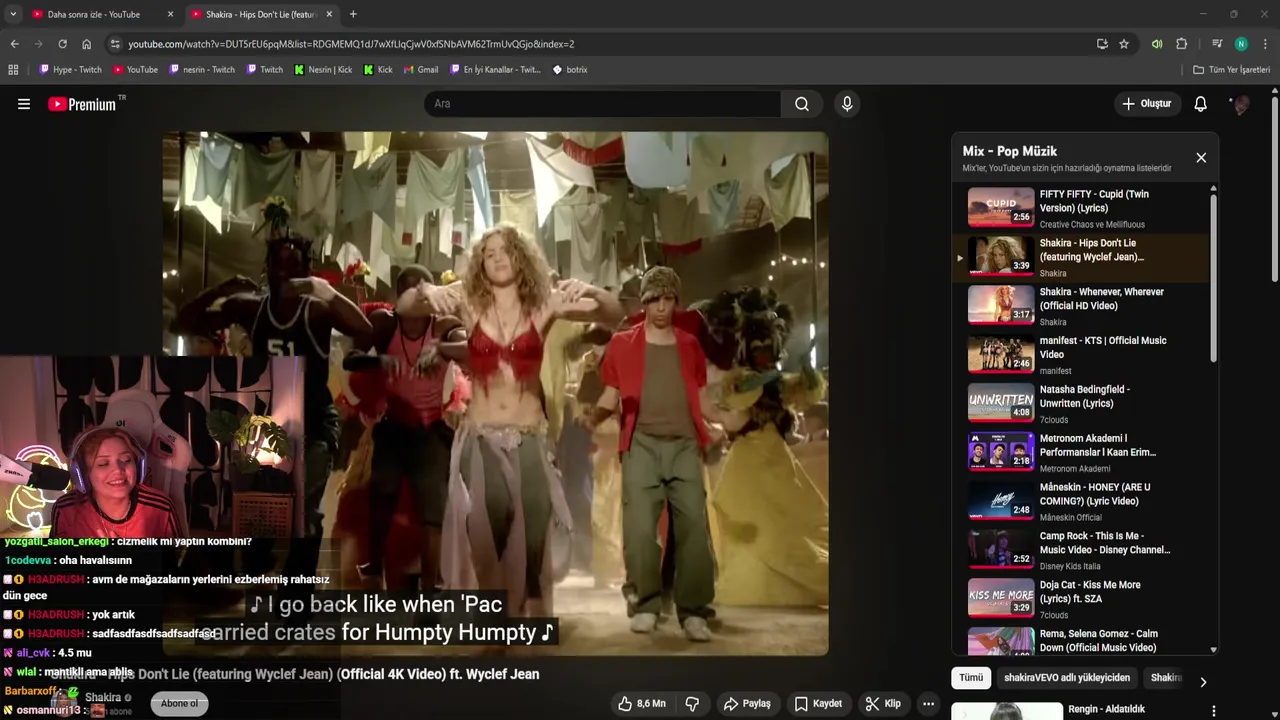
Task: Click the Ara search input field
Action: click(x=603, y=104)
